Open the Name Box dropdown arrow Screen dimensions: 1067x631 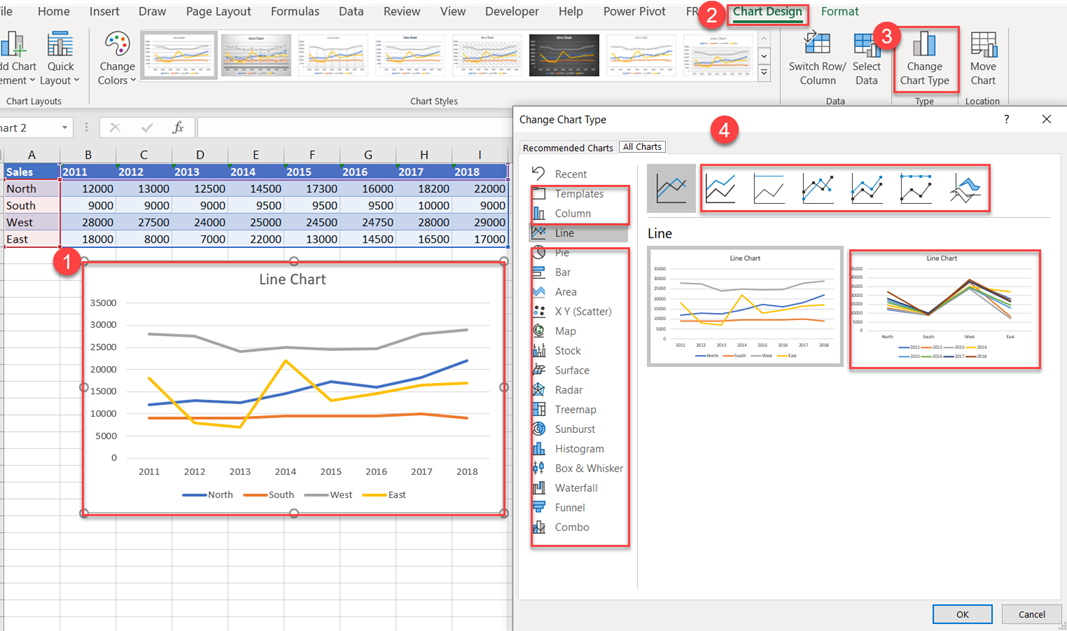[65, 127]
